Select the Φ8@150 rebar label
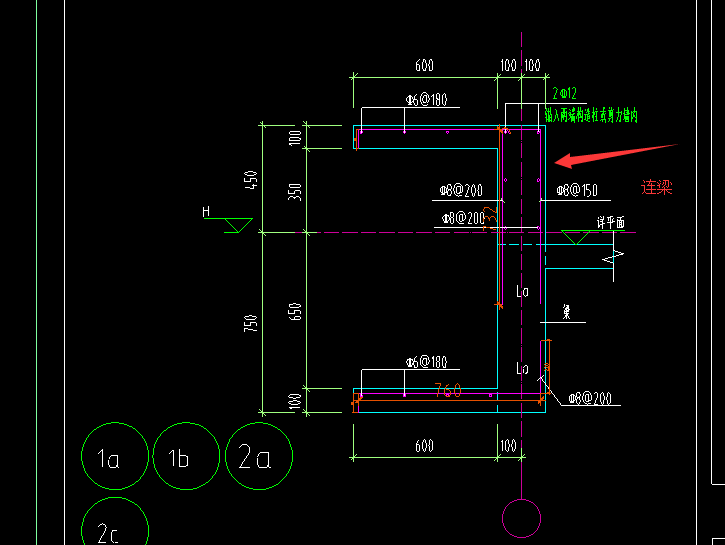This screenshot has width=725, height=545. pos(577,190)
